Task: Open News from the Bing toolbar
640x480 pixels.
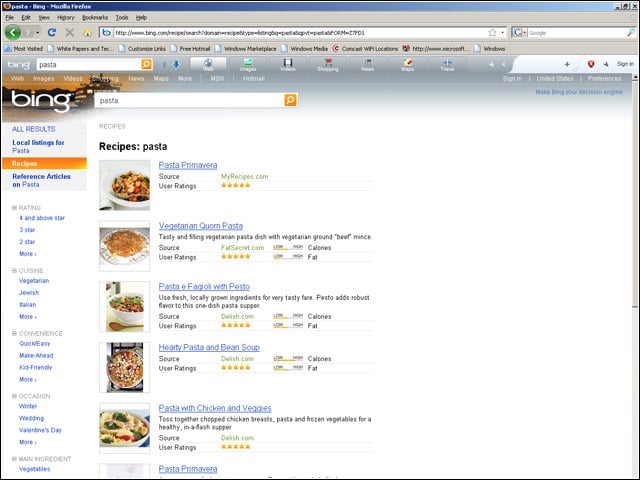Action: click(x=368, y=64)
